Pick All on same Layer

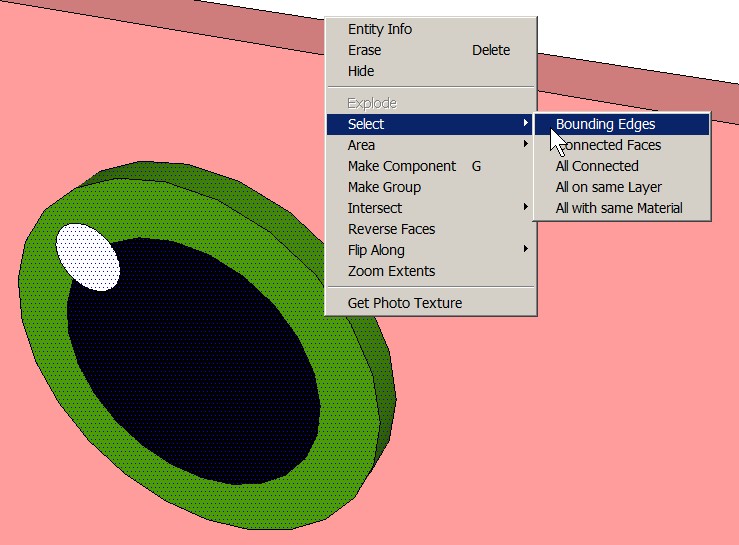[x=608, y=187]
